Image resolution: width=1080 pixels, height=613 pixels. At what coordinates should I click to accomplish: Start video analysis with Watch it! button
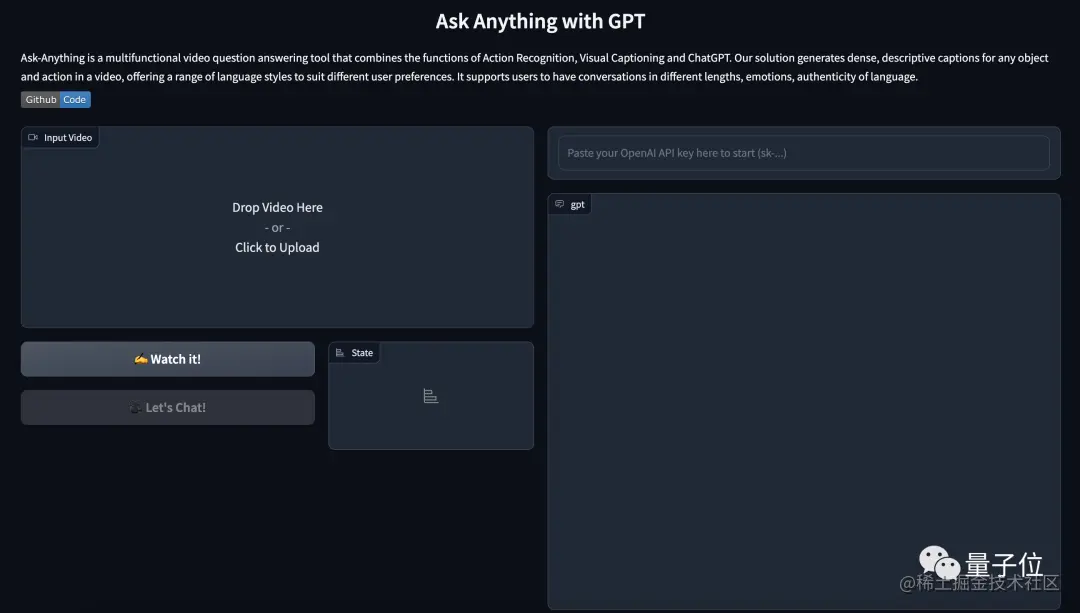pos(167,359)
